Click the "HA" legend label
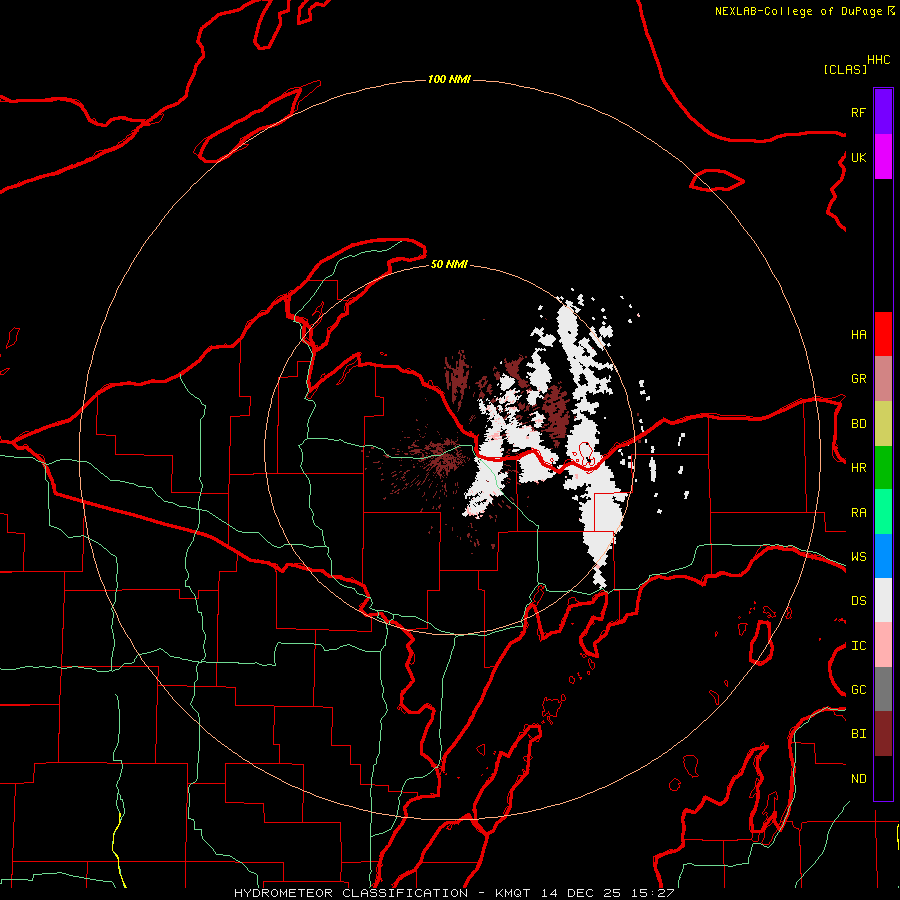This screenshot has width=900, height=900. tap(858, 335)
